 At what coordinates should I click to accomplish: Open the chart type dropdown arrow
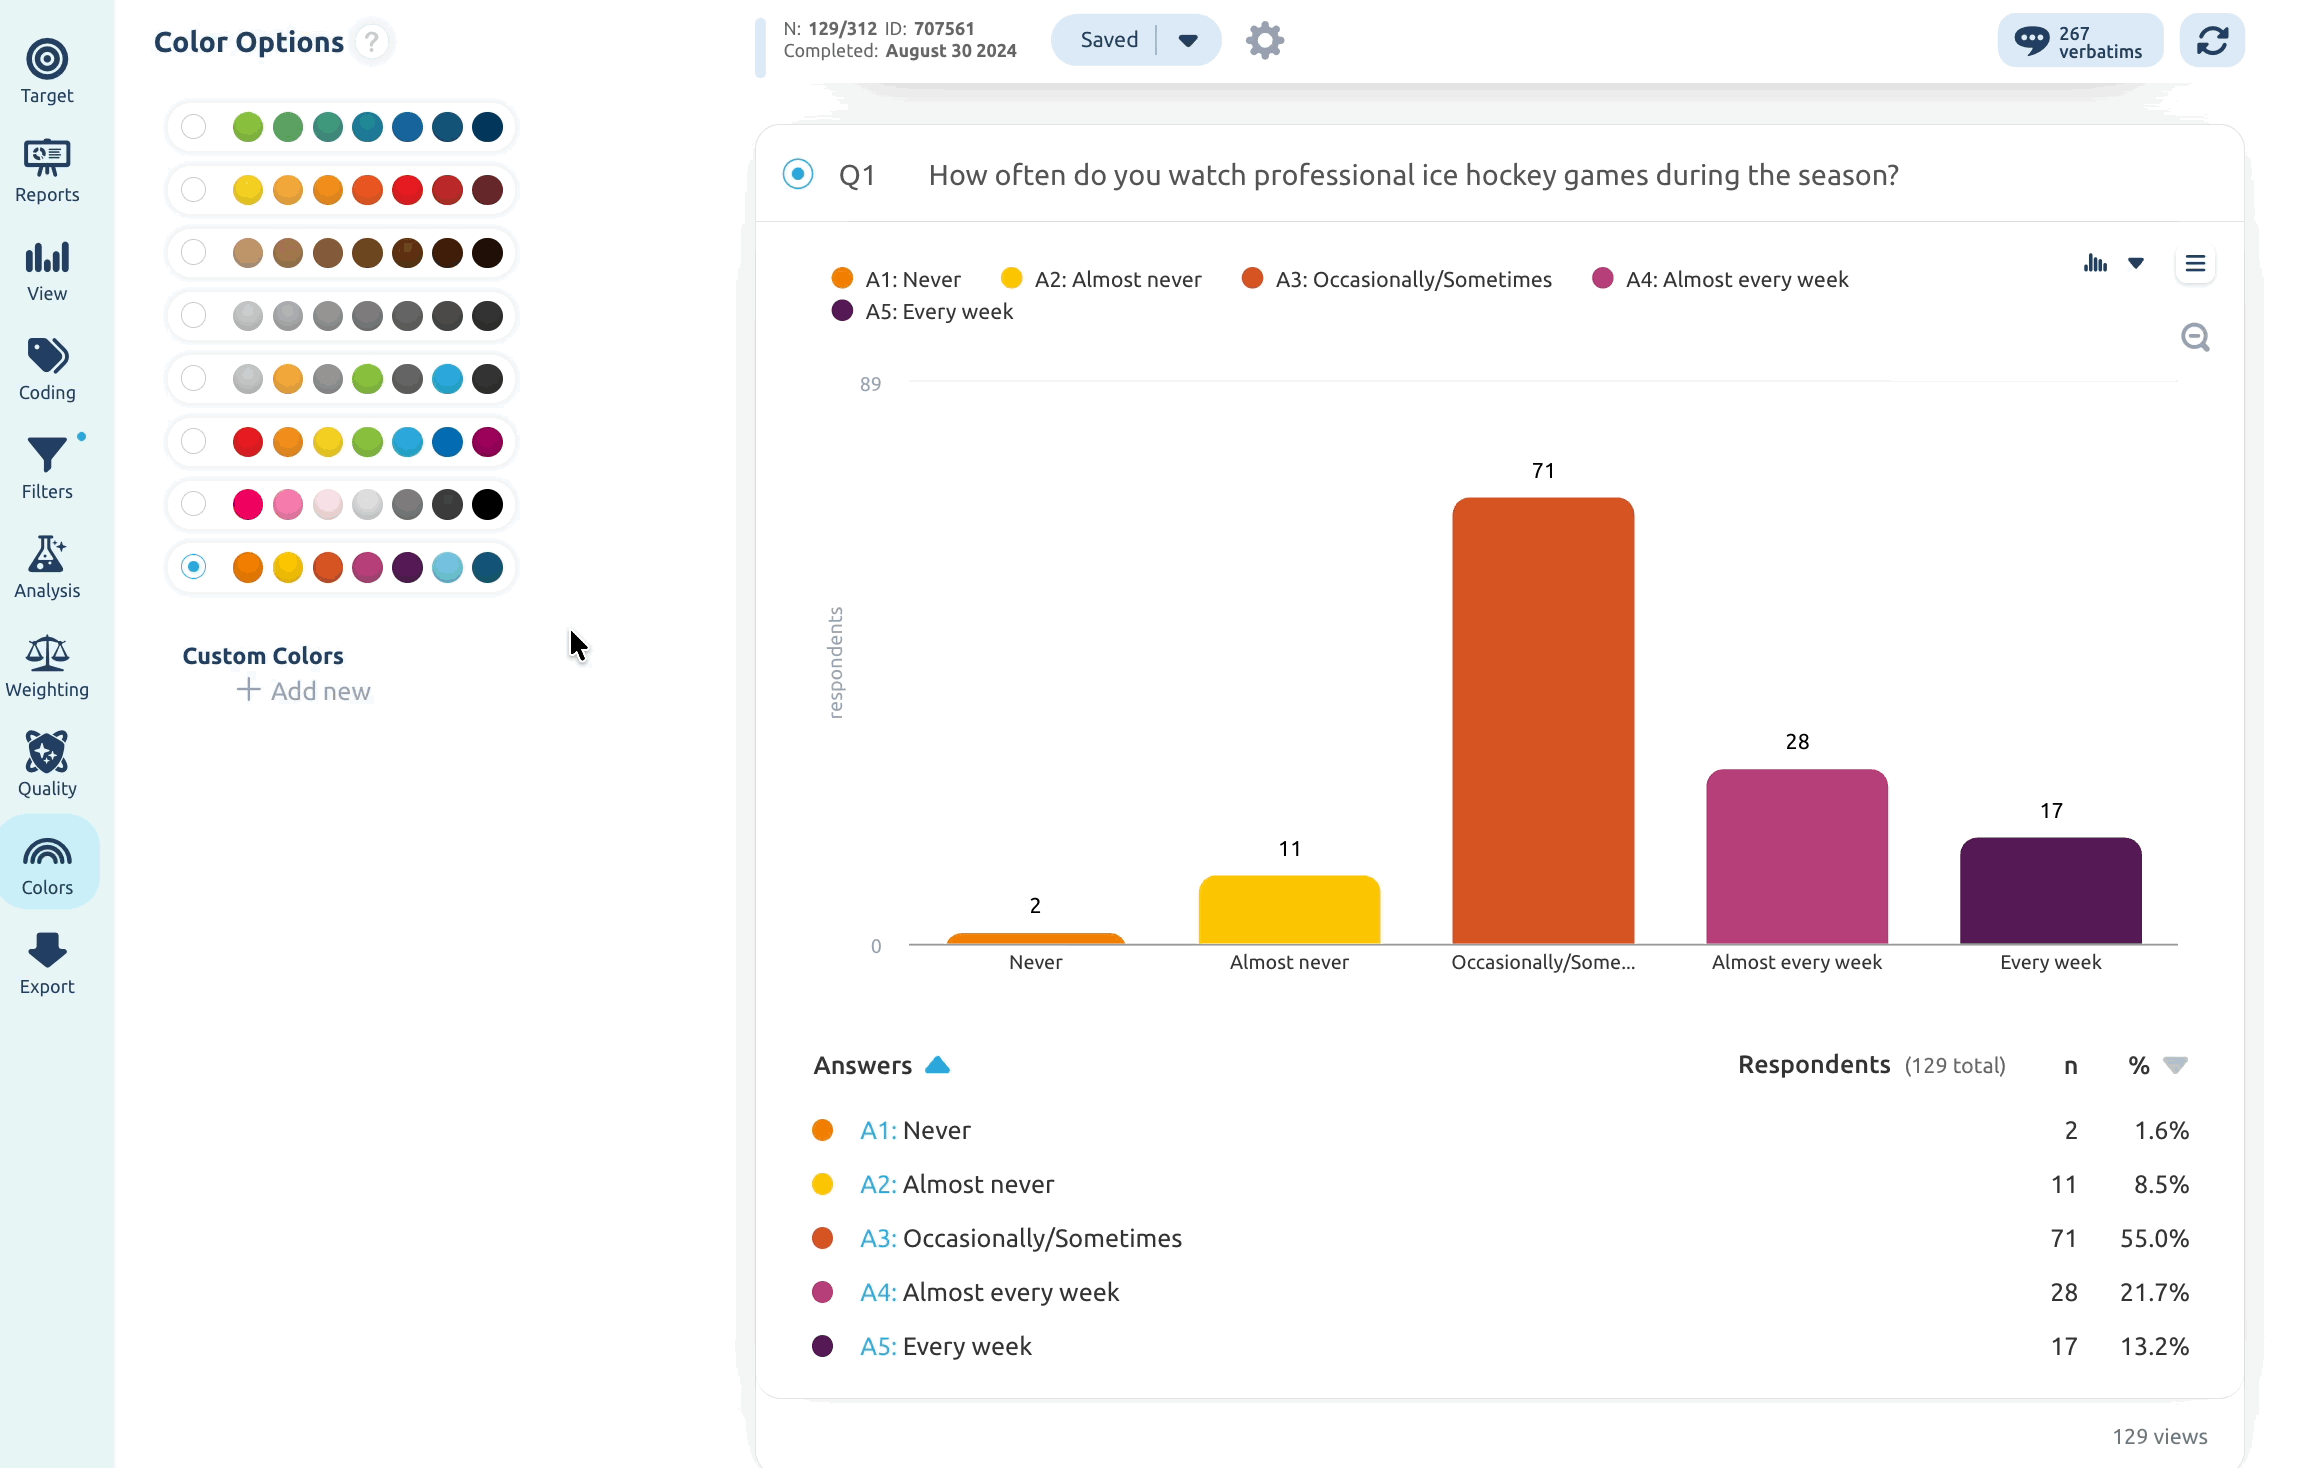pos(2136,264)
